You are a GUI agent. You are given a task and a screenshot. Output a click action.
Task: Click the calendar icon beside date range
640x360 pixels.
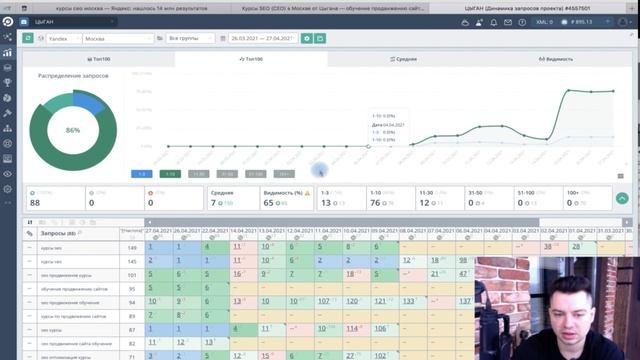point(223,38)
